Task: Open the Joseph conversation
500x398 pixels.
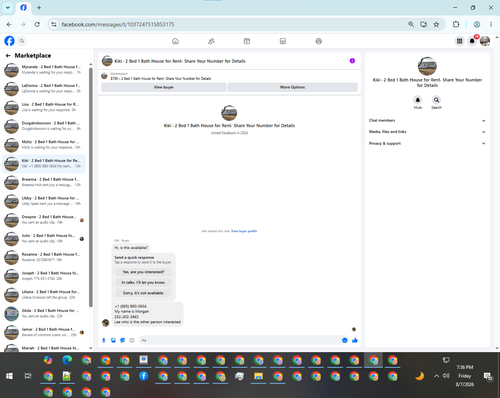Action: tap(44, 276)
